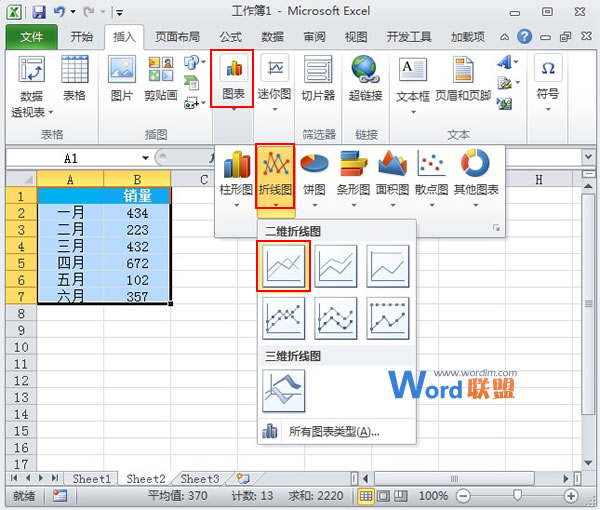Open the File (文件) tab
The image size is (600, 510).
[x=32, y=37]
